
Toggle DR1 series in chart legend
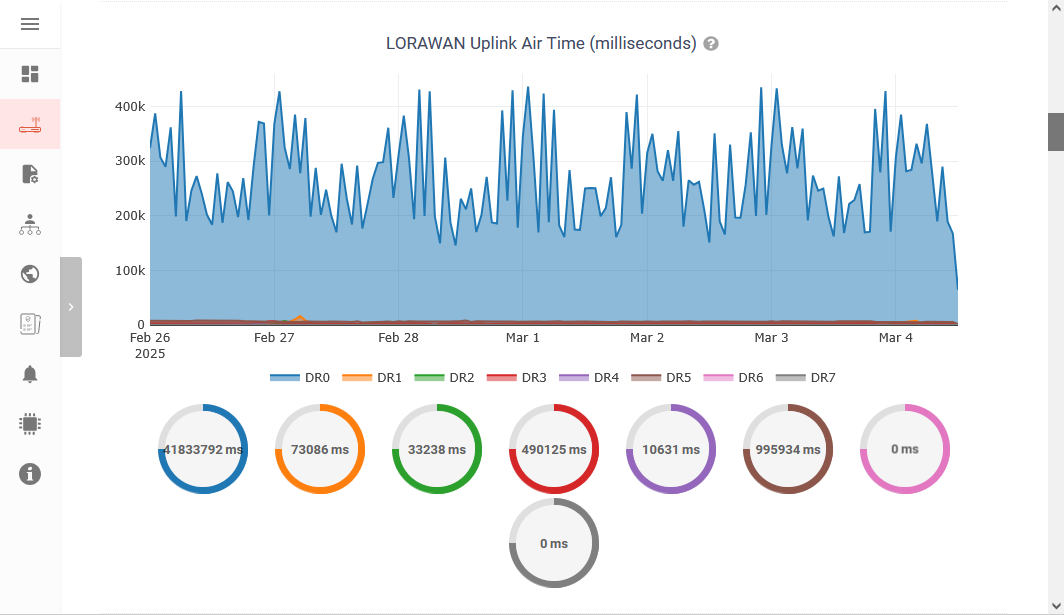372,378
